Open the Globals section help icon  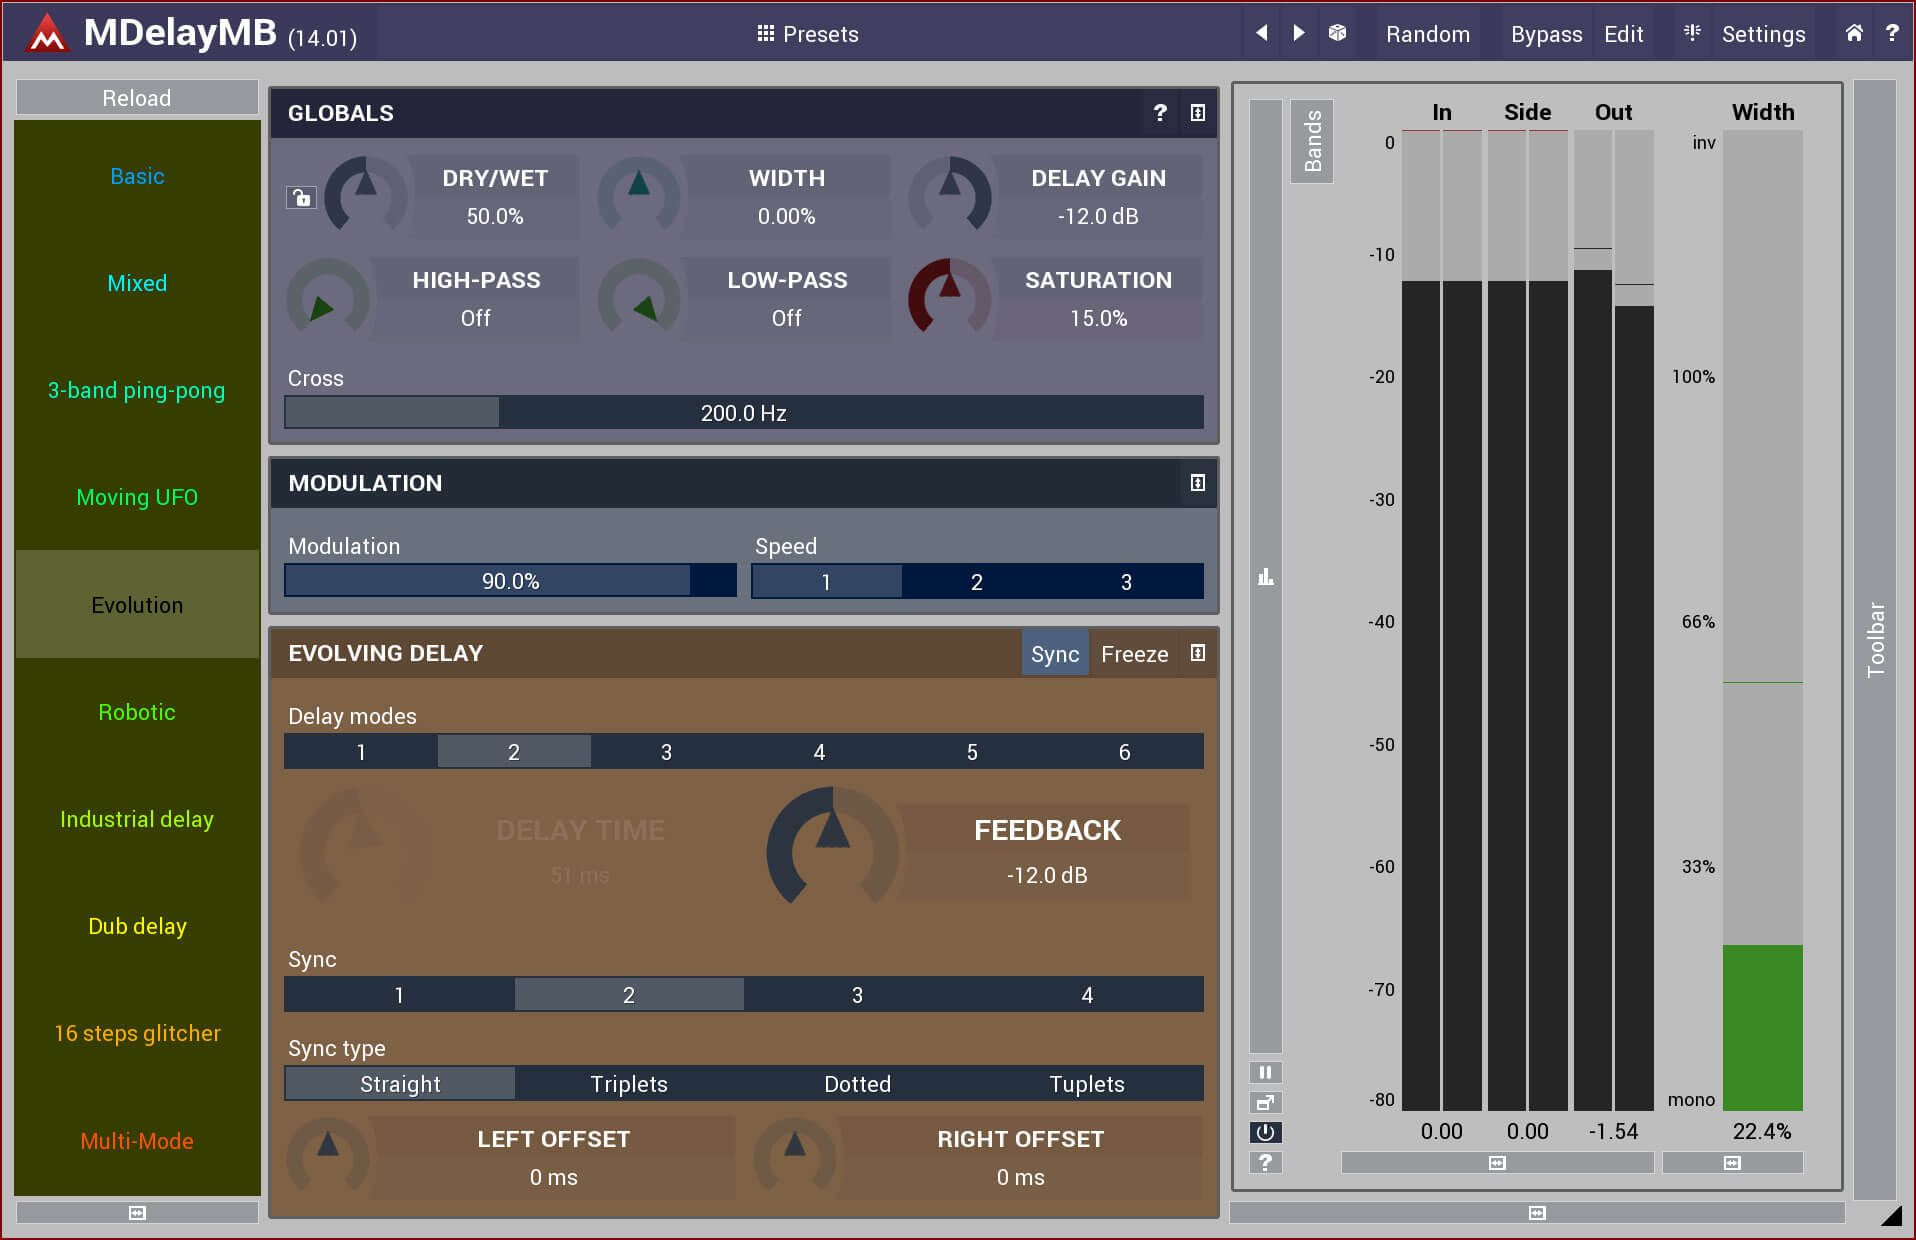(1160, 113)
